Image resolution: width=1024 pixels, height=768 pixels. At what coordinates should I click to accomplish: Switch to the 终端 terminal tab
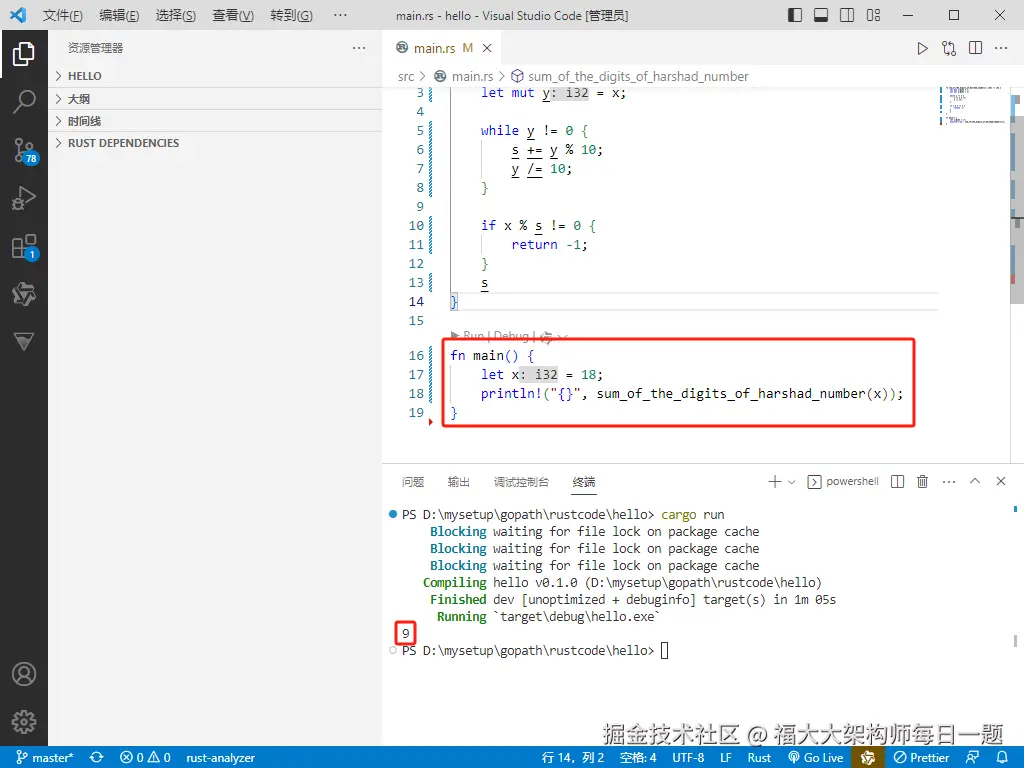coord(584,482)
